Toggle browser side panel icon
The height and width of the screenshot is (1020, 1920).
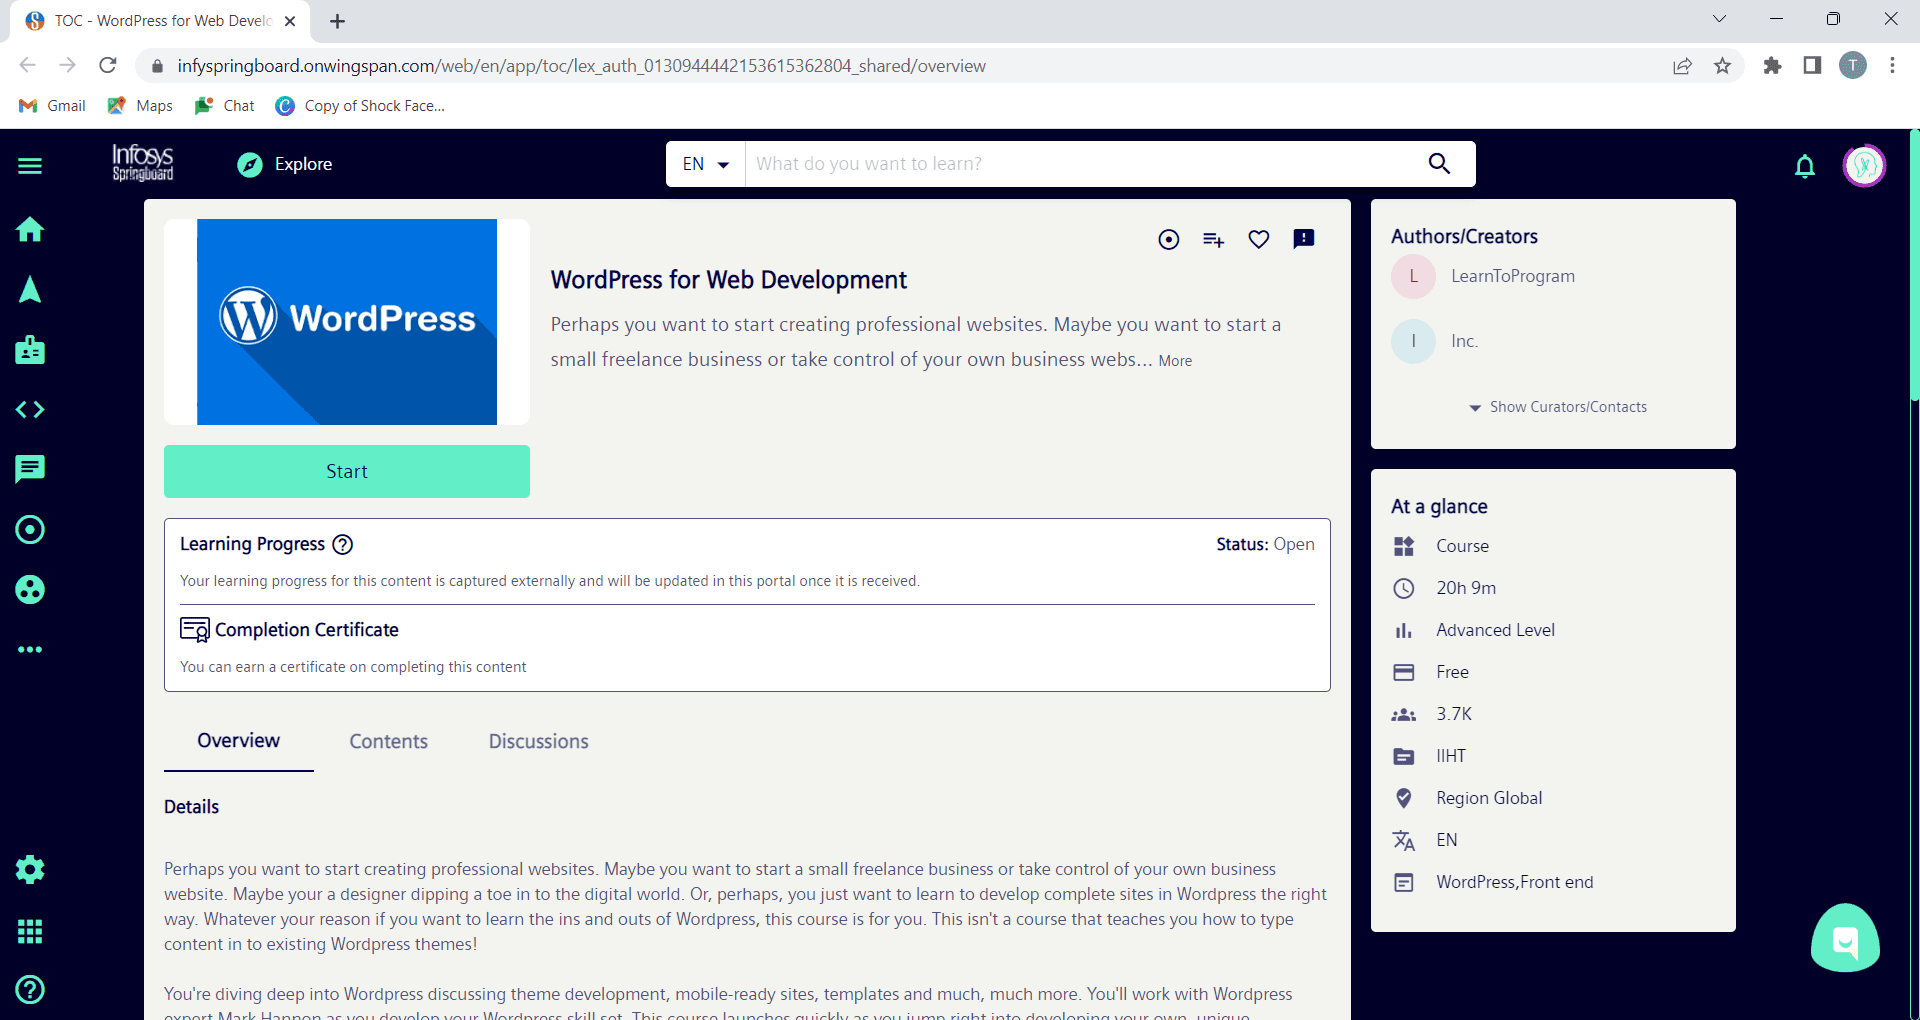(x=1812, y=66)
